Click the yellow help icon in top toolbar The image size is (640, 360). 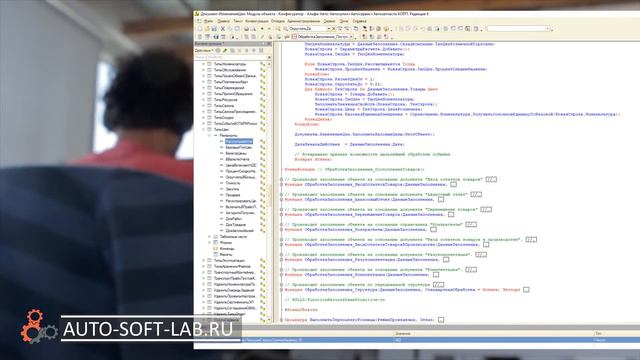(386, 29)
